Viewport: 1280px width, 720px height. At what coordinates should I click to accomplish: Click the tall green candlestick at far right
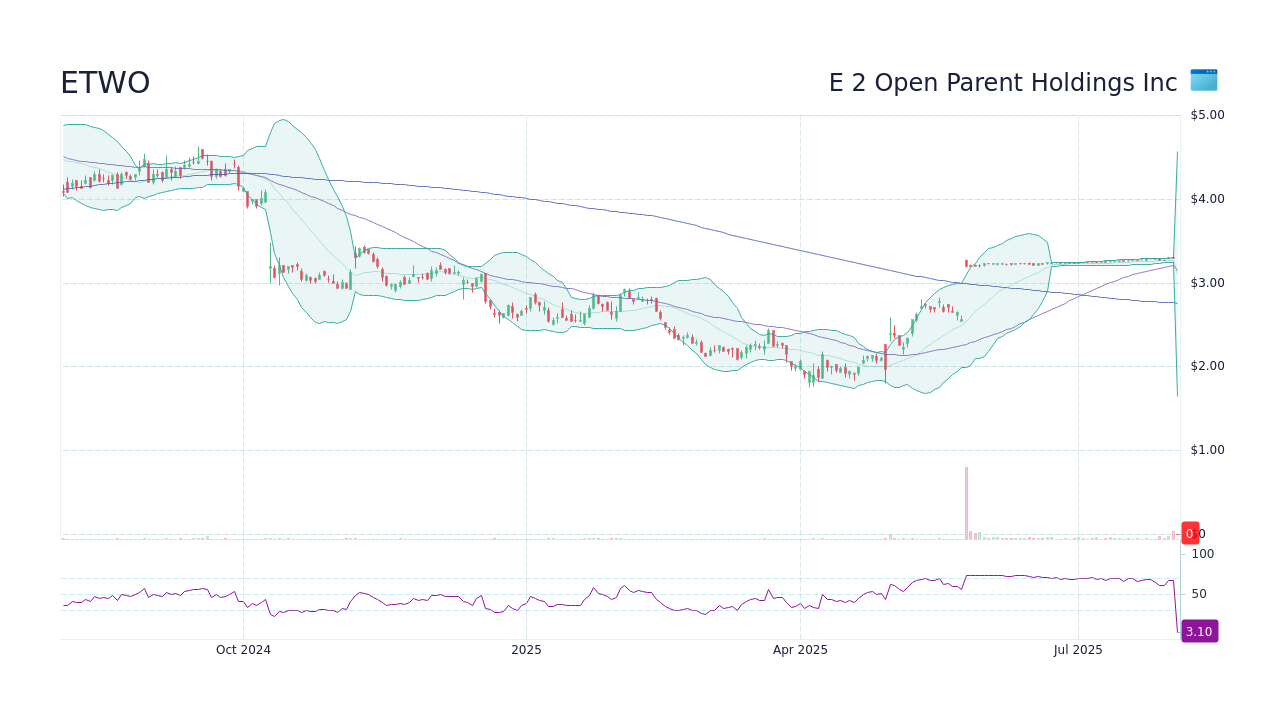pos(1176,280)
